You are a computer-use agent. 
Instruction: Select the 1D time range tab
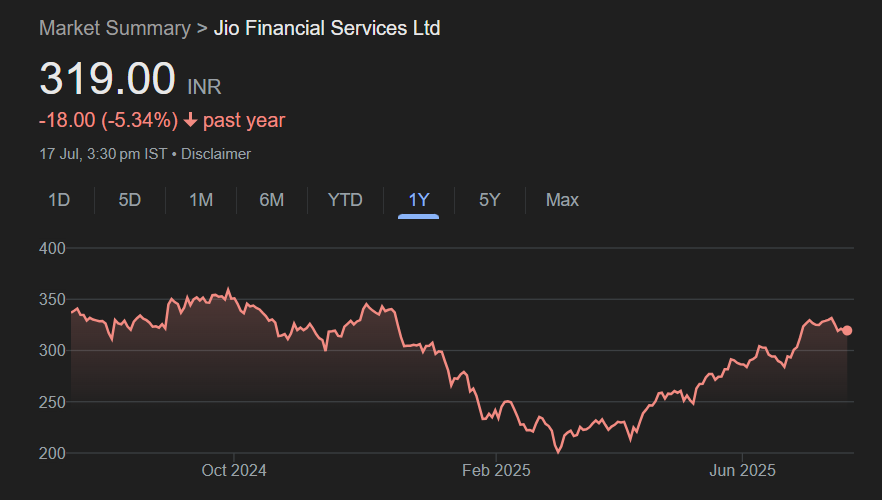[59, 200]
